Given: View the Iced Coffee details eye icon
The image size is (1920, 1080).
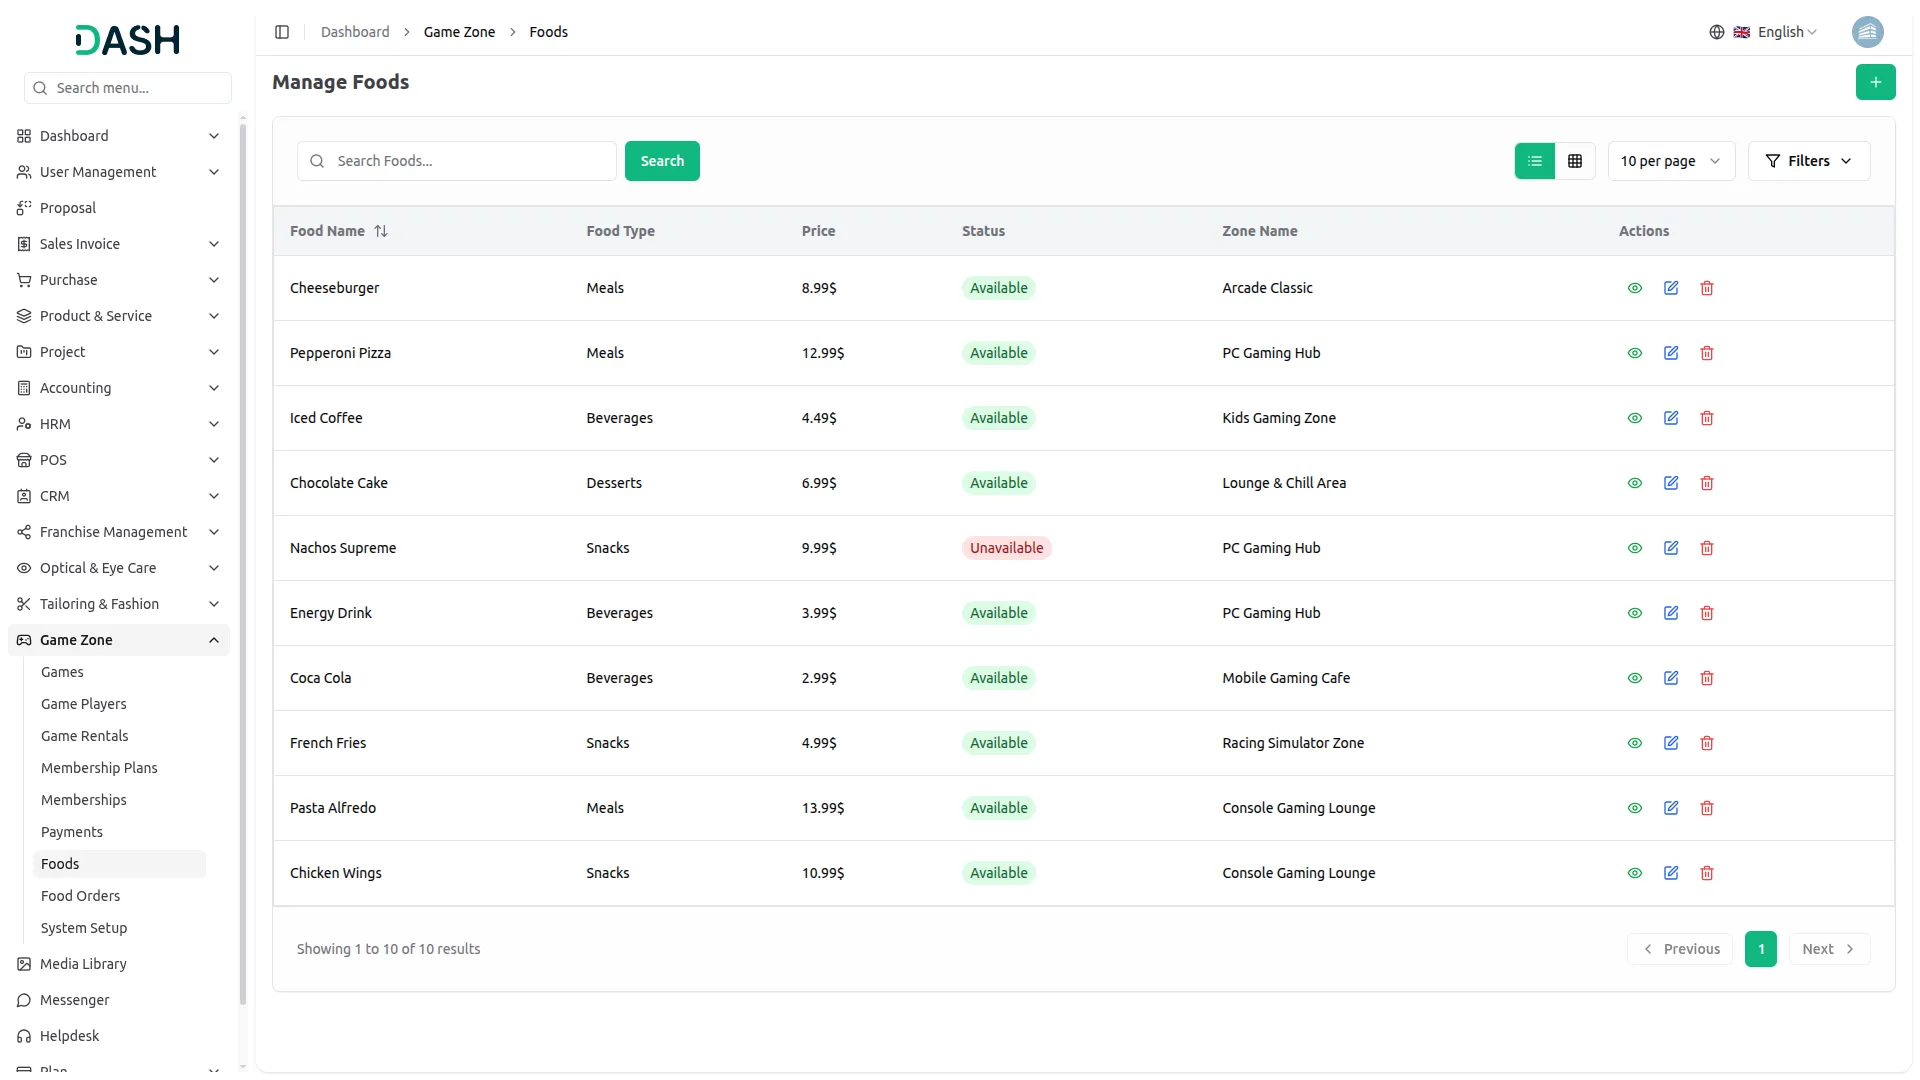Looking at the screenshot, I should (x=1635, y=418).
